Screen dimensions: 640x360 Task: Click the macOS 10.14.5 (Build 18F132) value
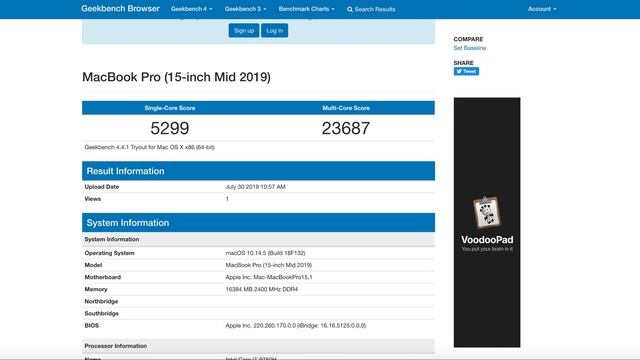pyautogui.click(x=265, y=253)
